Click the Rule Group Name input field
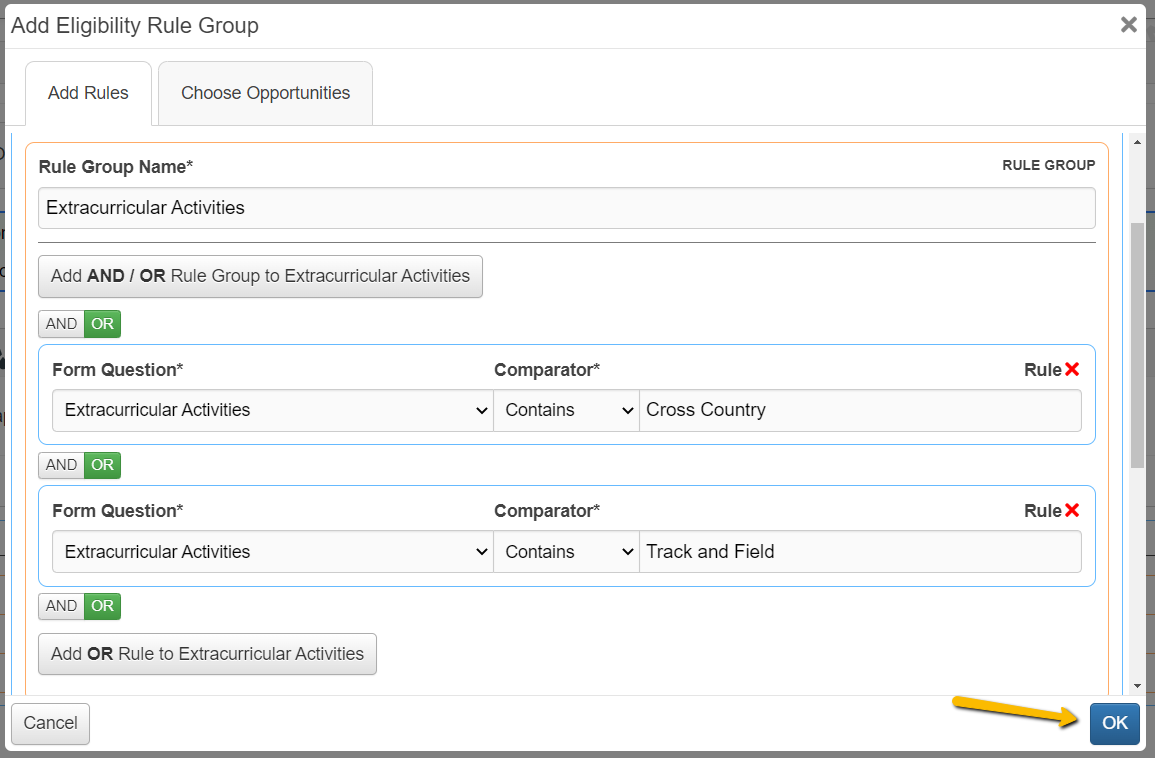This screenshot has height=758, width=1155. [x=566, y=208]
